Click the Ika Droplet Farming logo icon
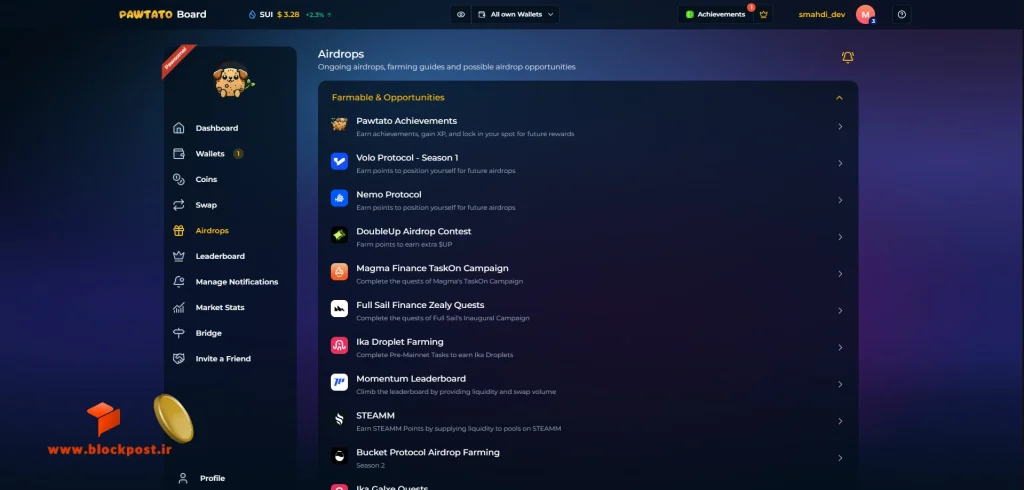Screen dimensions: 1024x490 click(x=339, y=346)
